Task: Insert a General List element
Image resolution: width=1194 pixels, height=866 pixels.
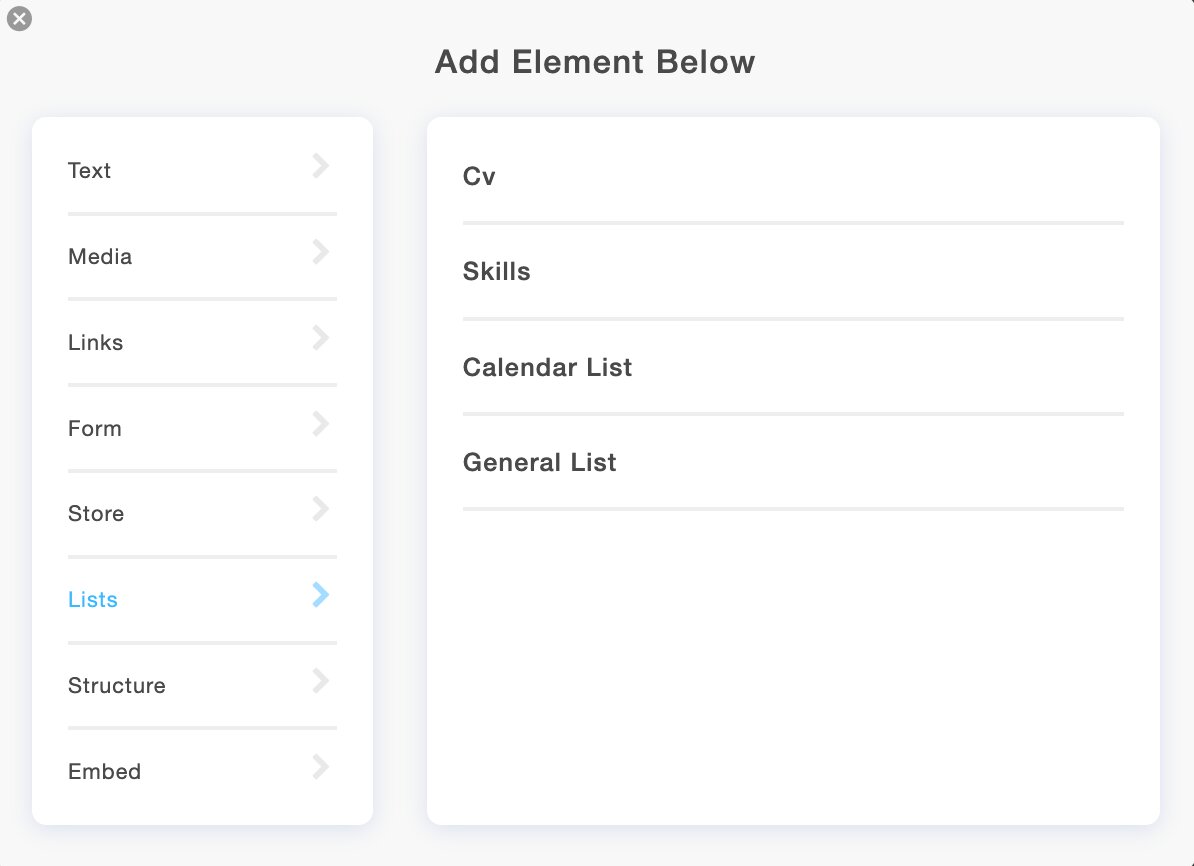Action: [793, 462]
